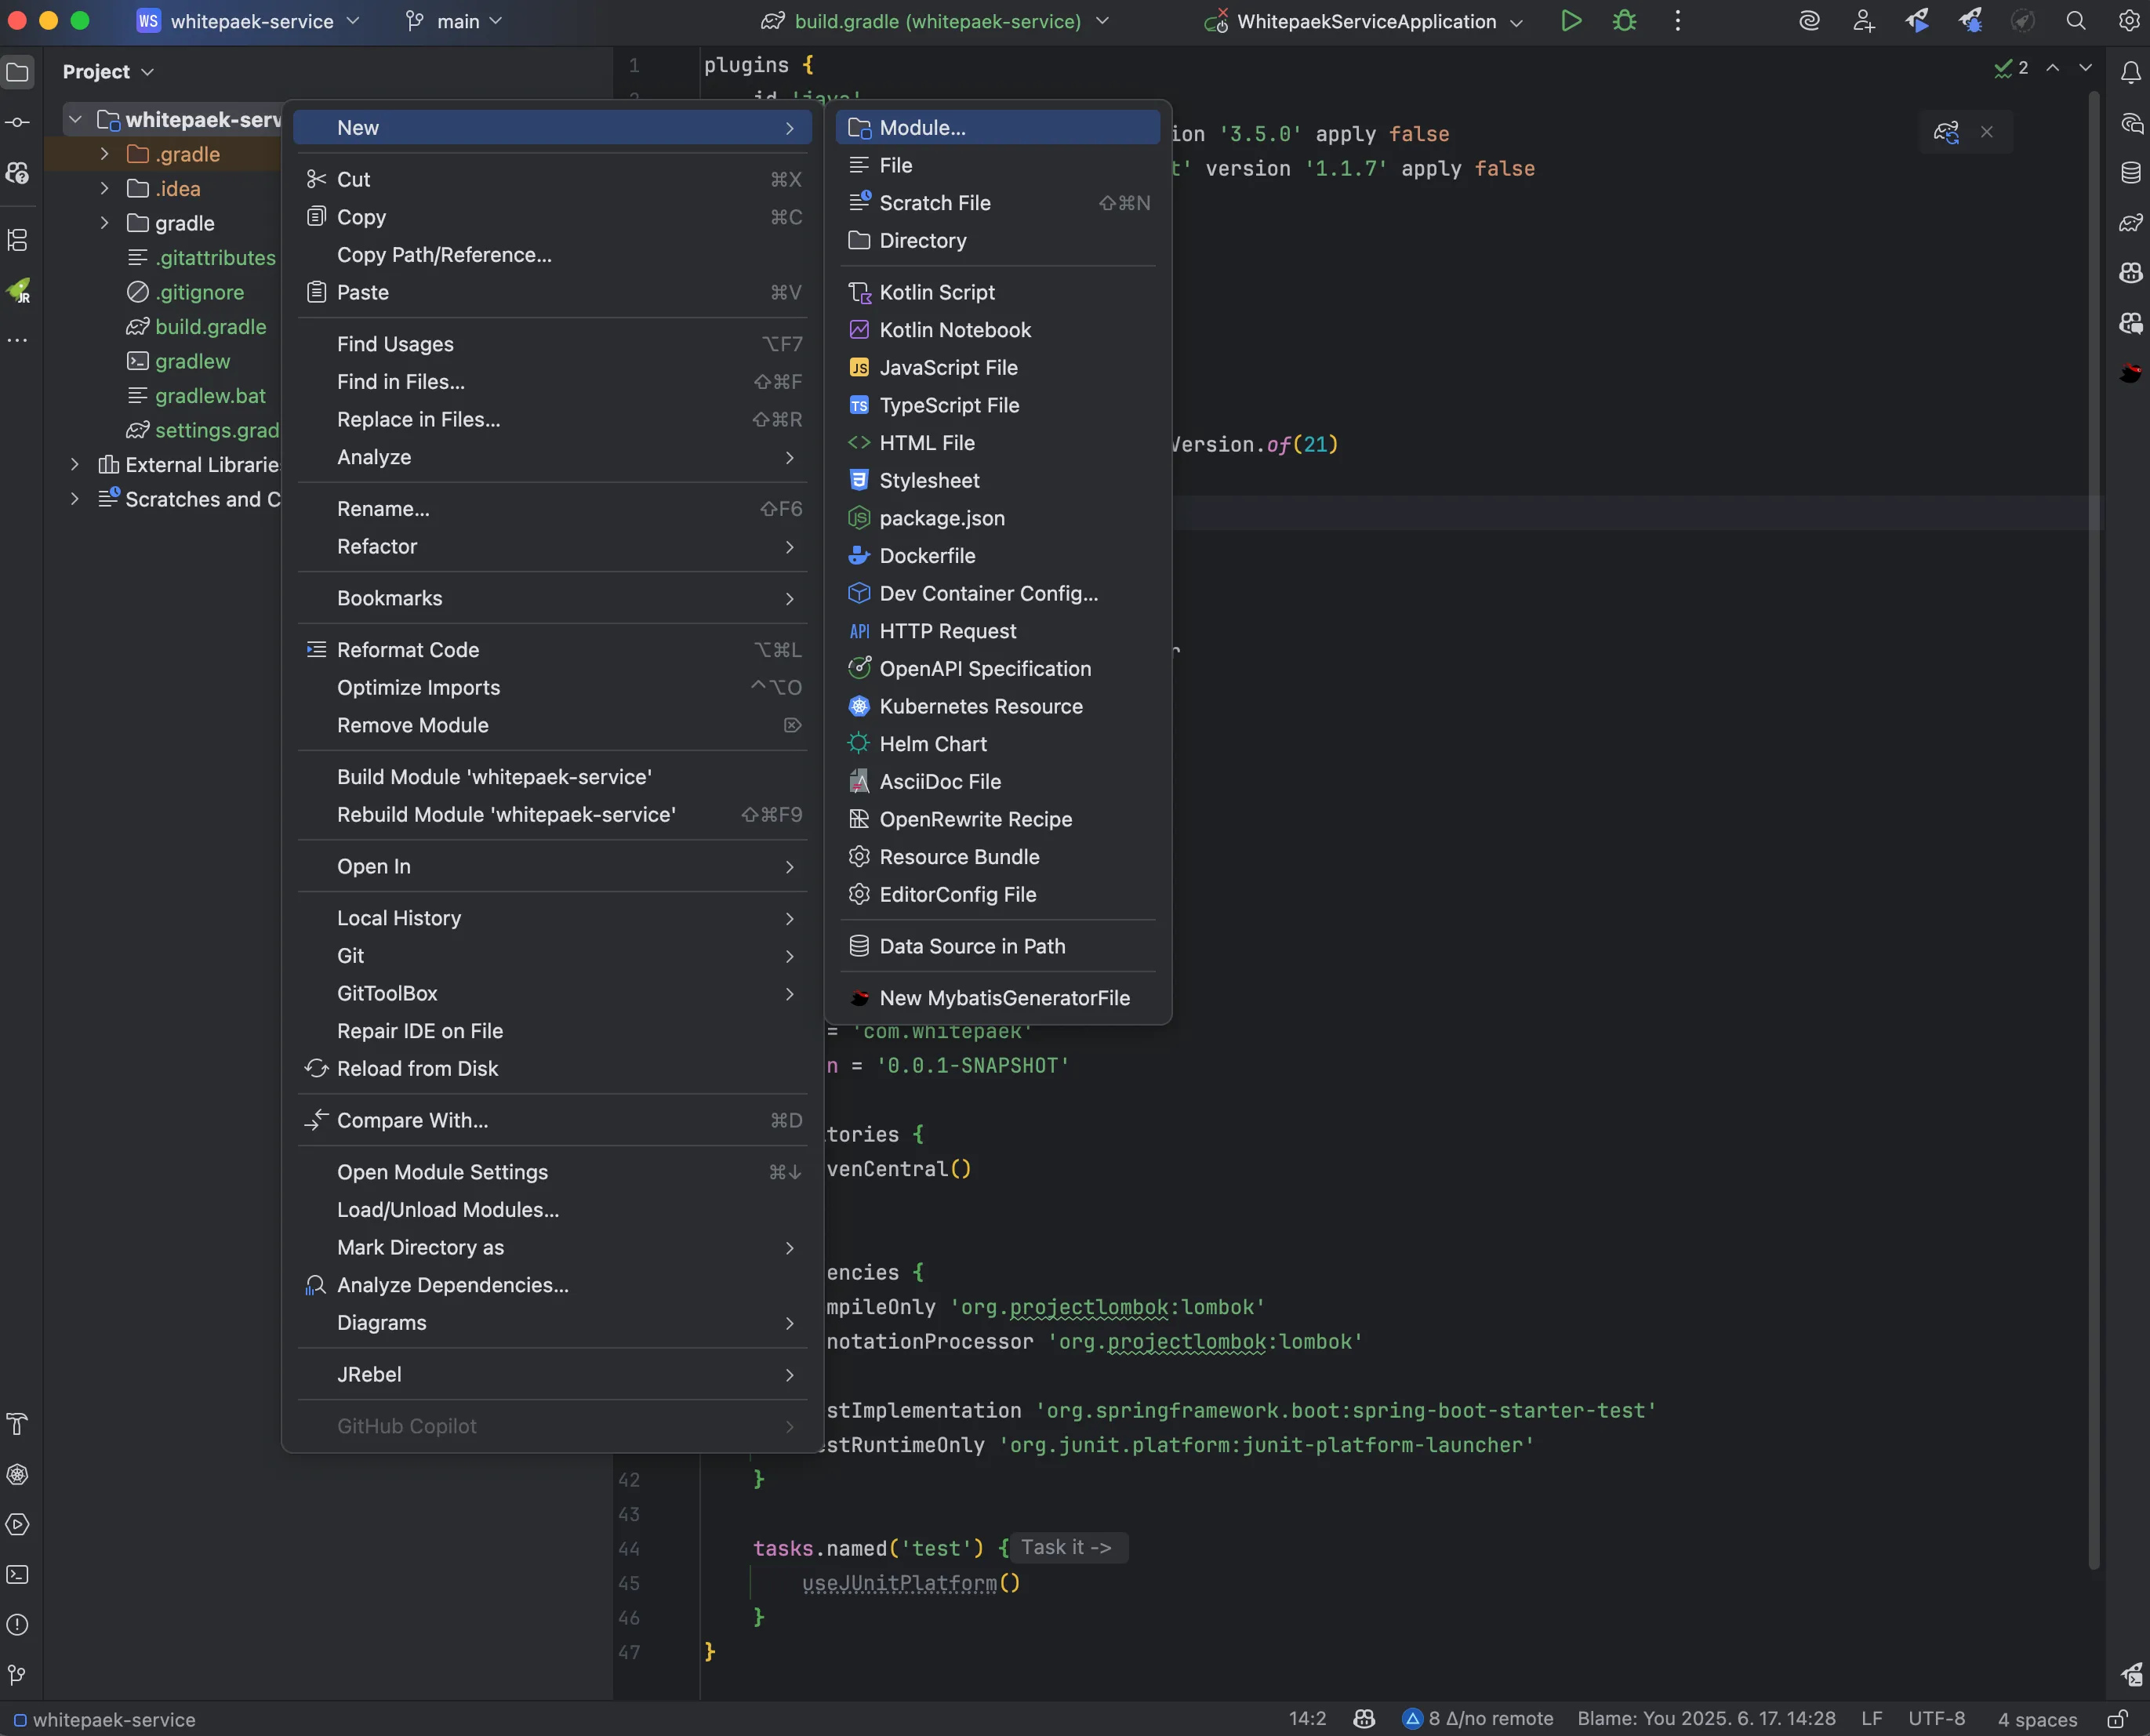Click the 14:2 caret position indicator
Image resolution: width=2150 pixels, height=1736 pixels.
click(1307, 1719)
